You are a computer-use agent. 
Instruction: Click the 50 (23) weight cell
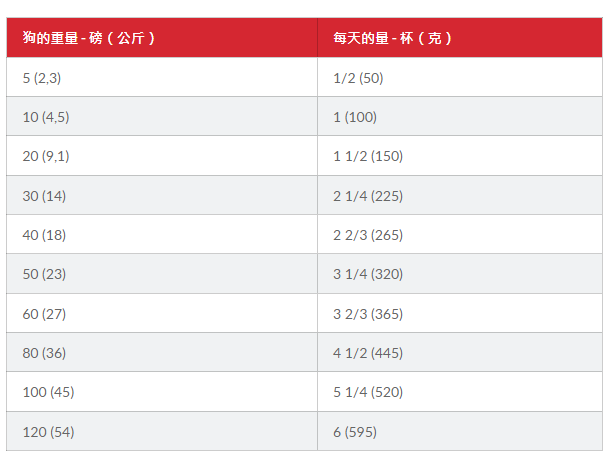click(44, 275)
